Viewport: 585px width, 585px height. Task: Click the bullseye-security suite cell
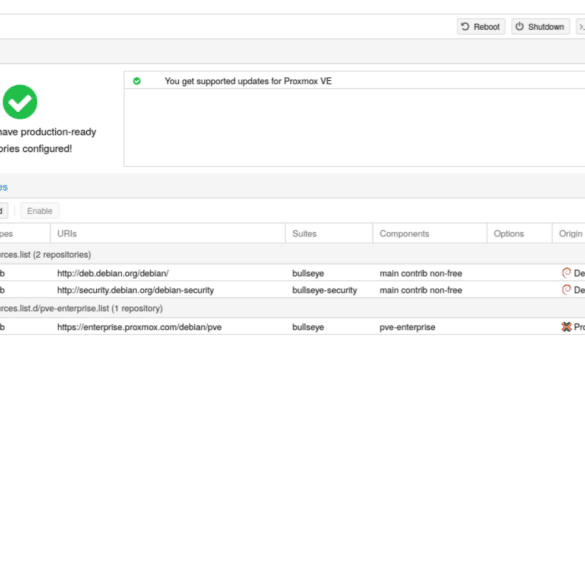coord(325,290)
